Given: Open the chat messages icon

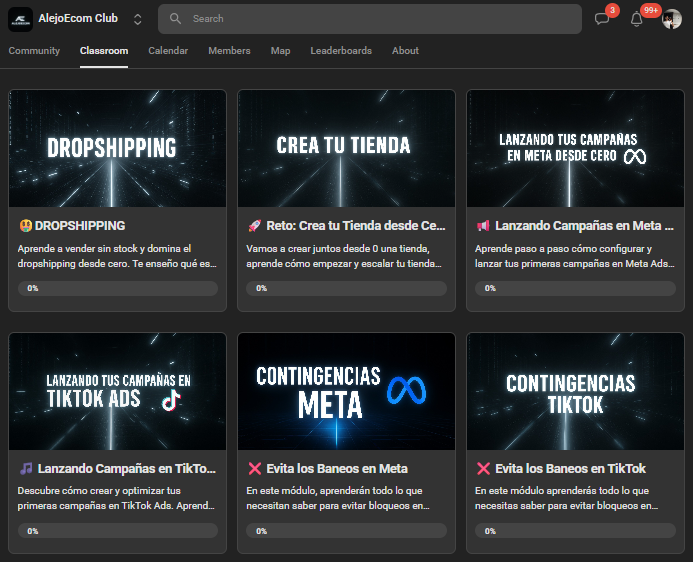Looking at the screenshot, I should tap(602, 19).
